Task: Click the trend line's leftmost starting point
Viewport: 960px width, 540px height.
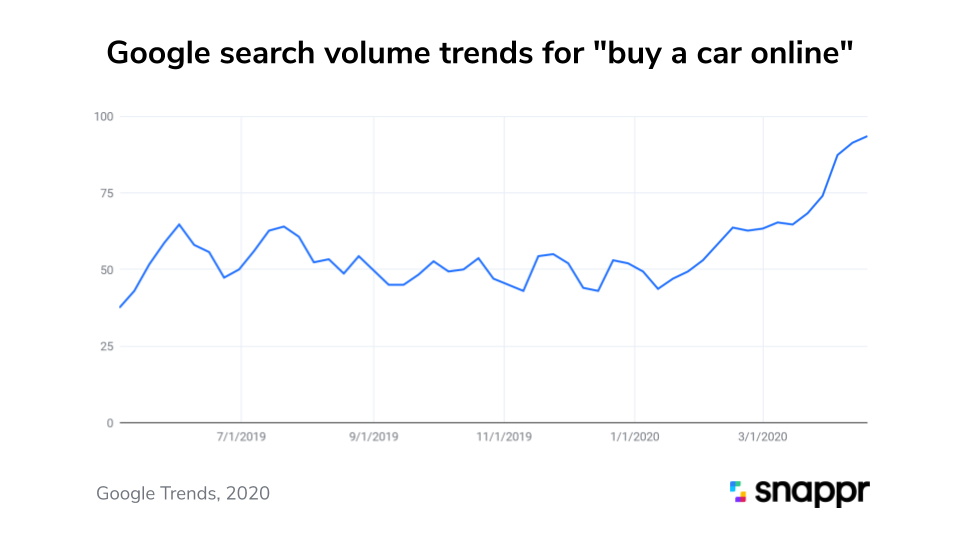Action: point(120,307)
